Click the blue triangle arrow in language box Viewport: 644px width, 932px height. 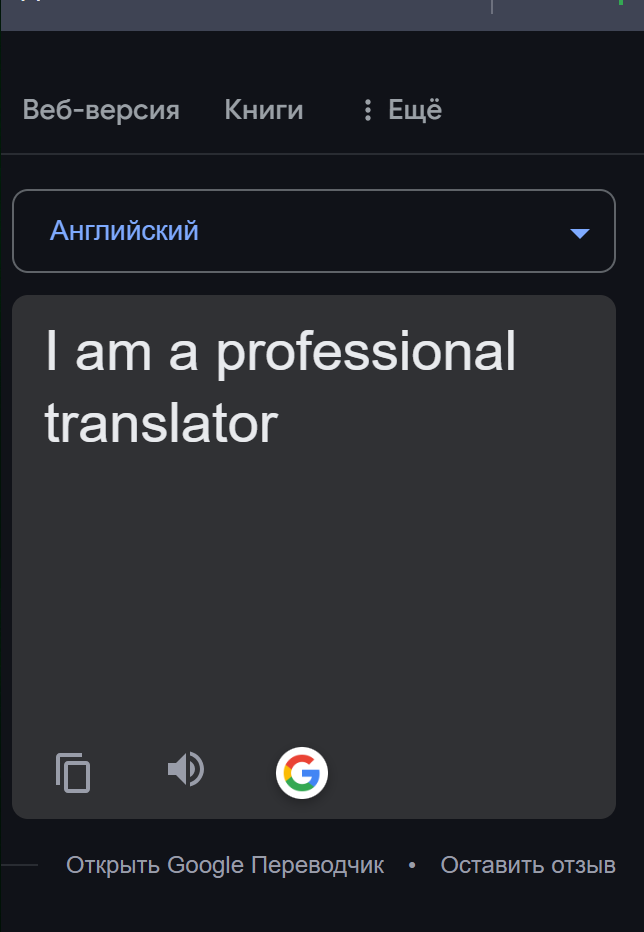(x=579, y=233)
